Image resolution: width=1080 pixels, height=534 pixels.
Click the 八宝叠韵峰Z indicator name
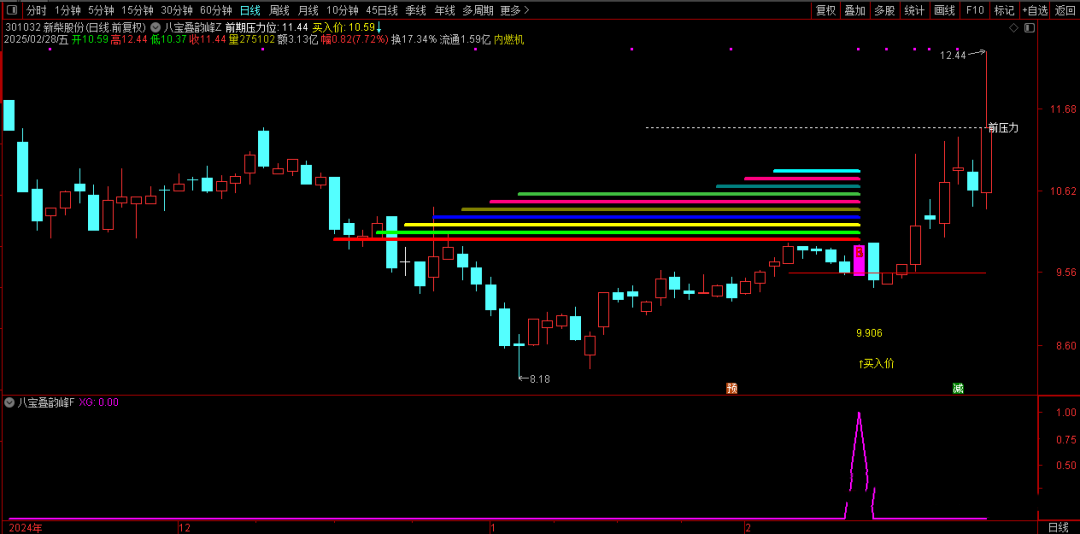(x=193, y=28)
